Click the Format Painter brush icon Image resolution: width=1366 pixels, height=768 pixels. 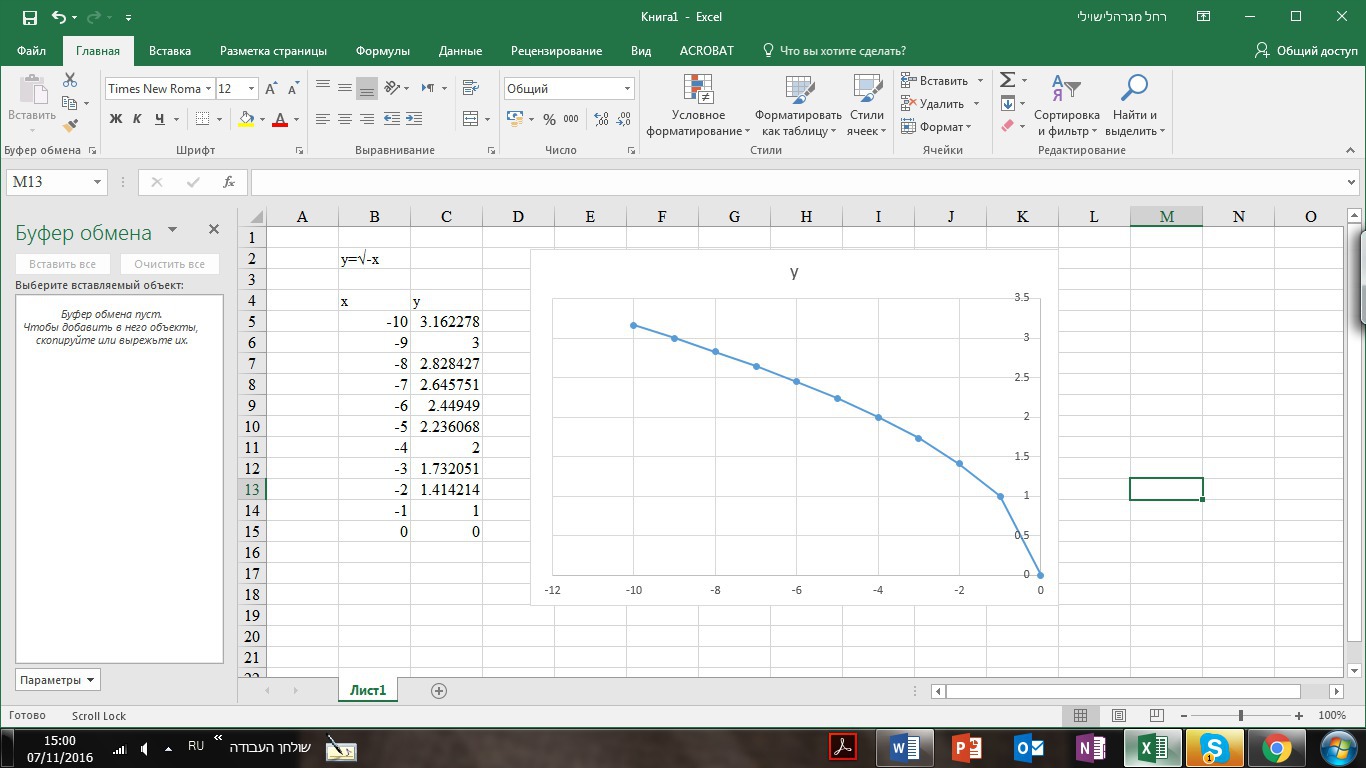click(70, 126)
